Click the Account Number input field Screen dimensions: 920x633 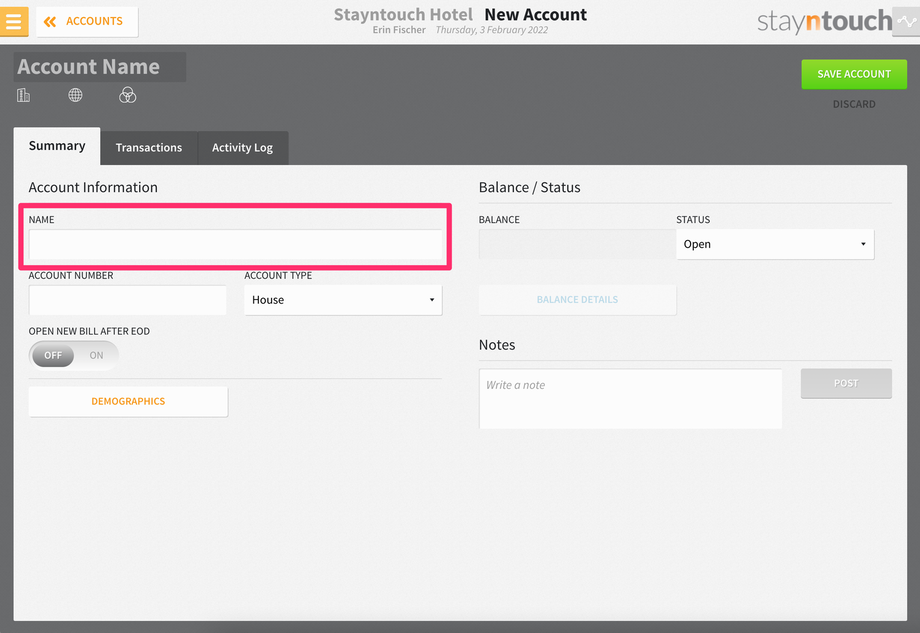[127, 300]
